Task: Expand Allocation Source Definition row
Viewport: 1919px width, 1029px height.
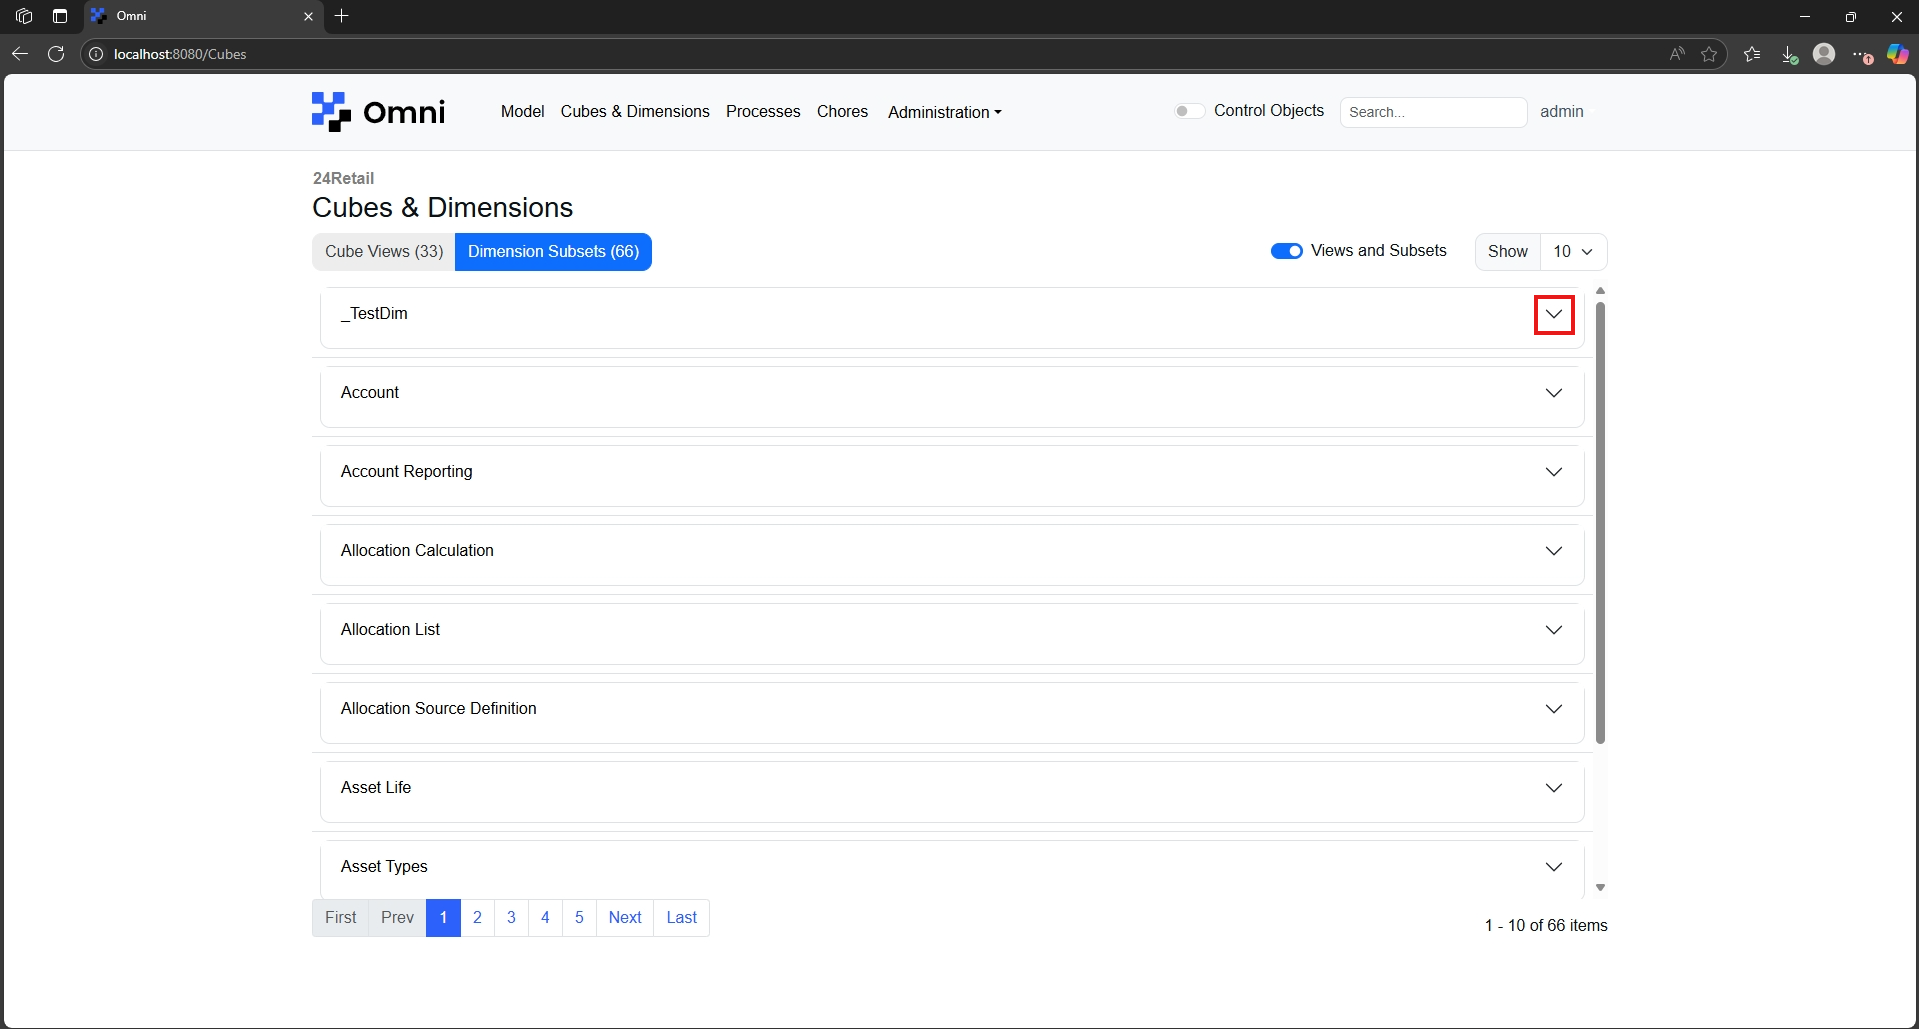Action: (x=1554, y=709)
